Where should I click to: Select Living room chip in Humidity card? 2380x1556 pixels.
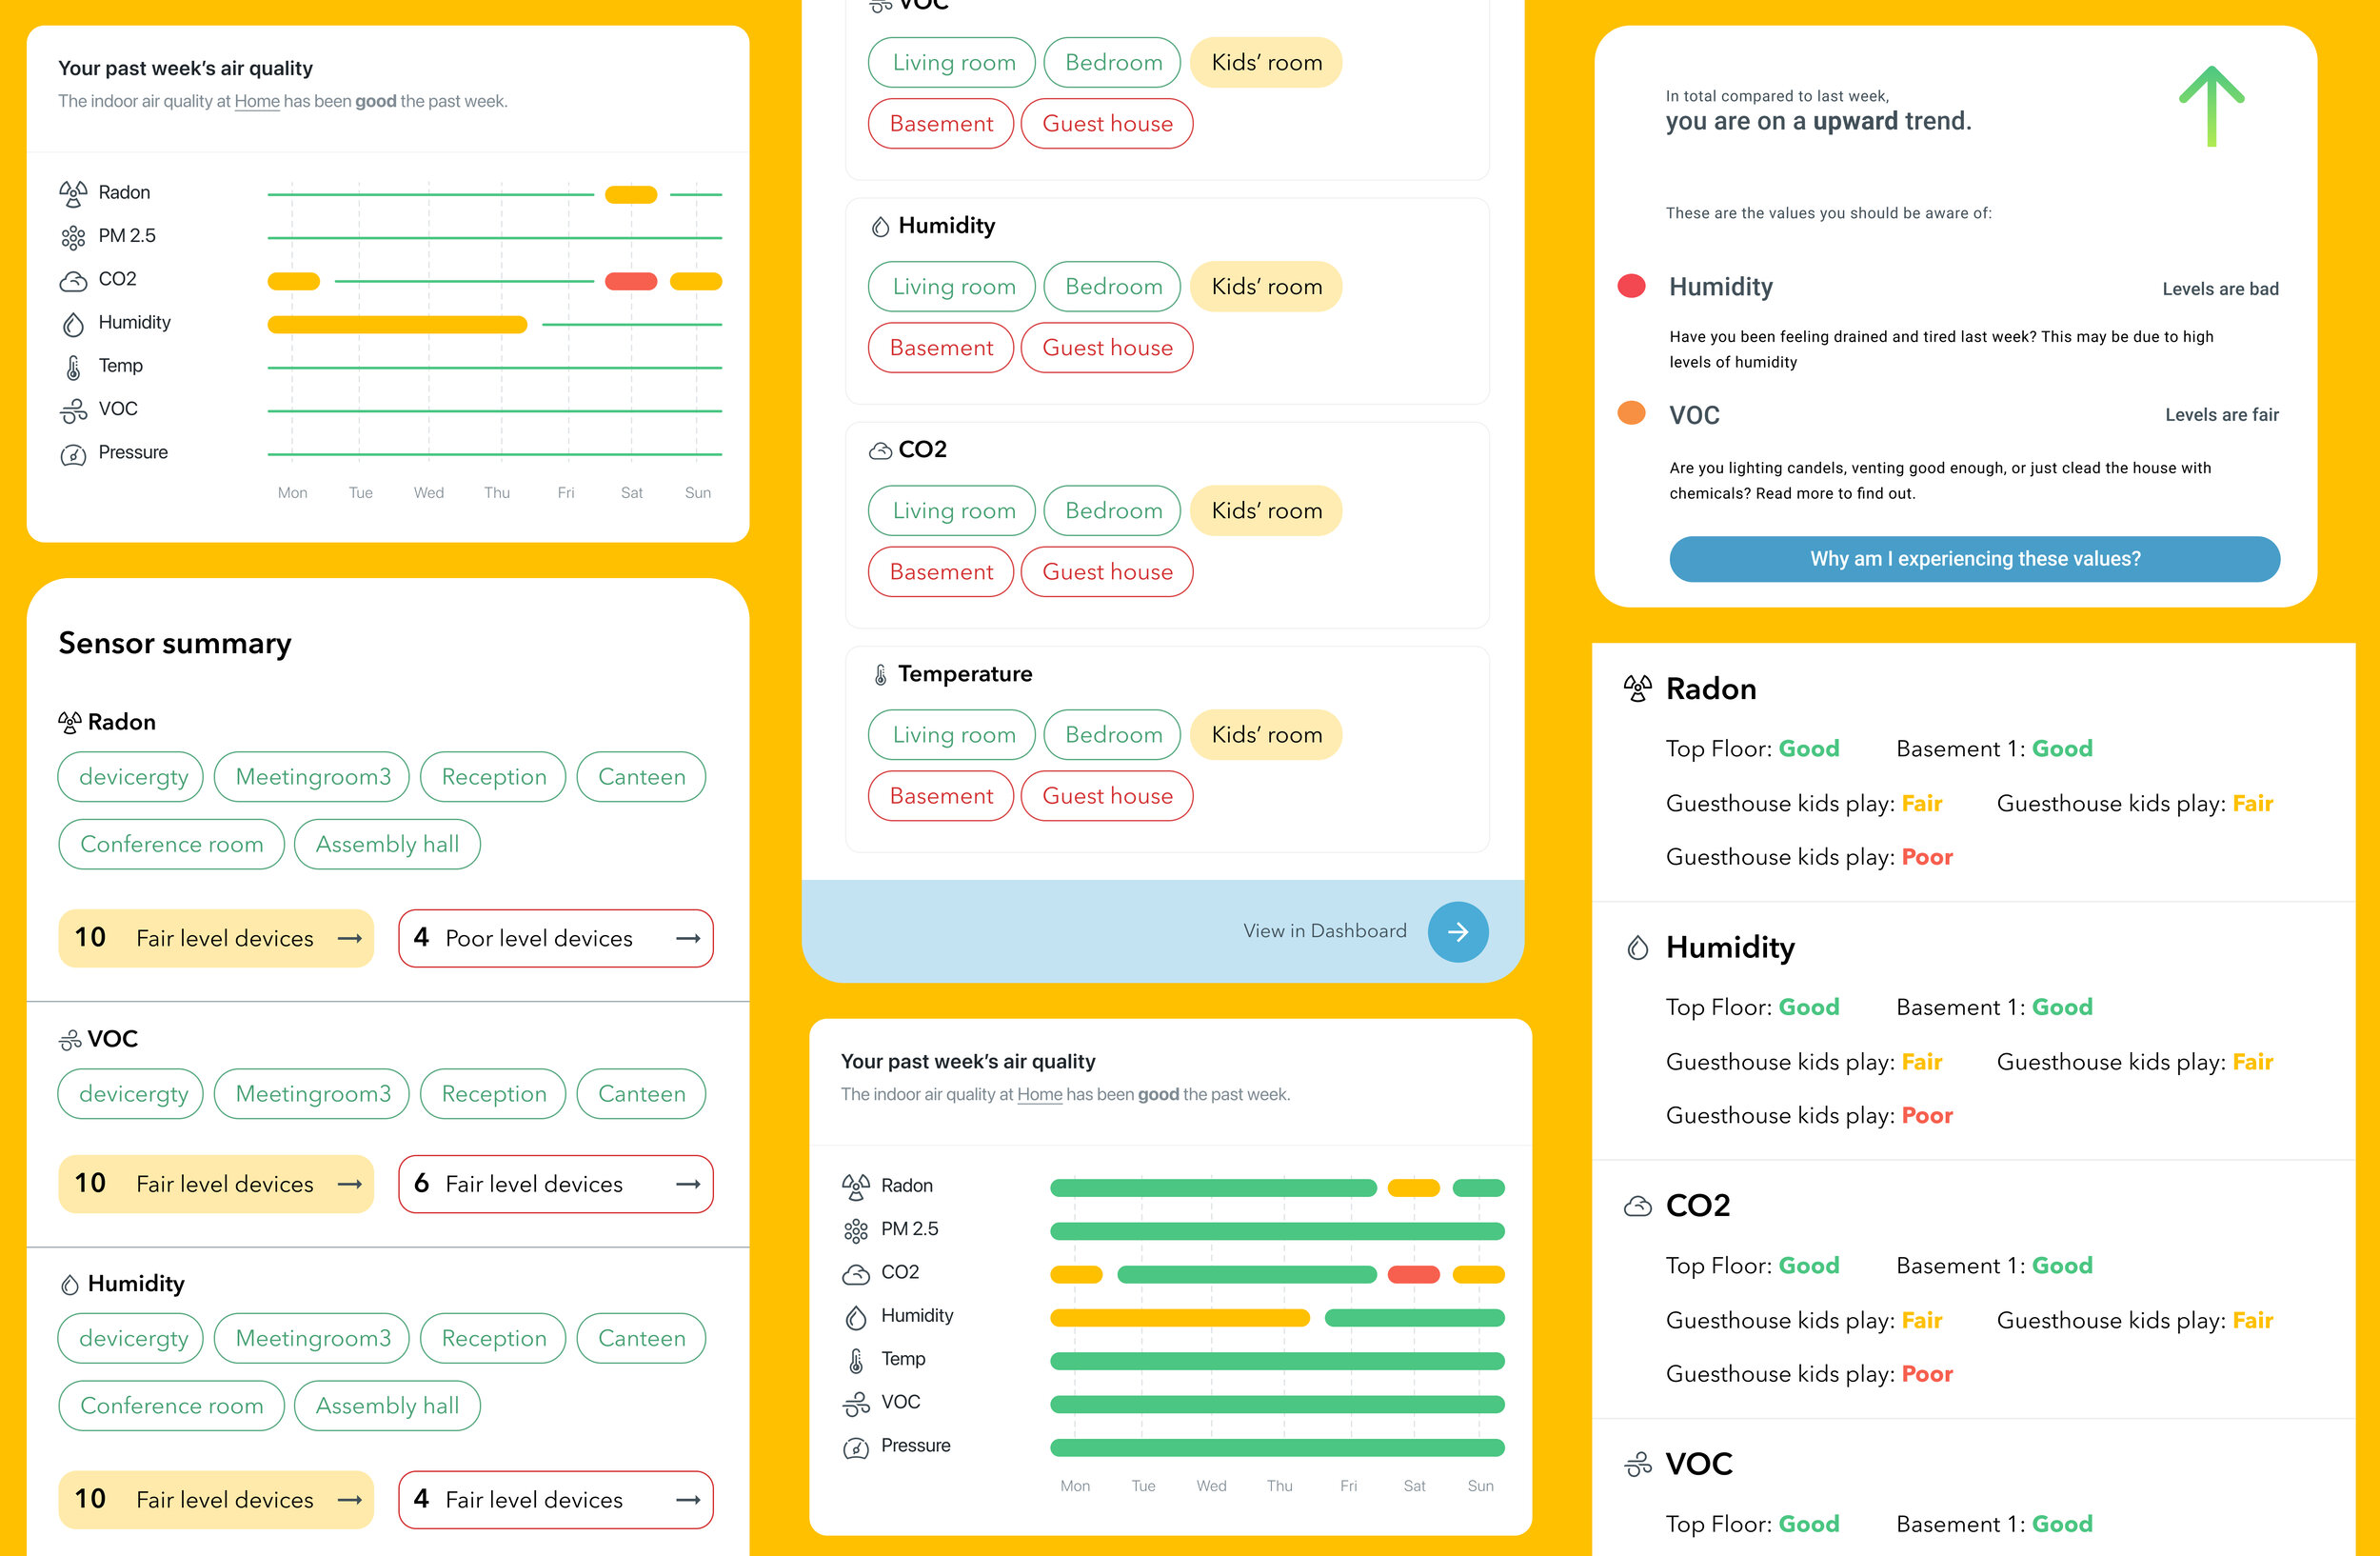(952, 287)
